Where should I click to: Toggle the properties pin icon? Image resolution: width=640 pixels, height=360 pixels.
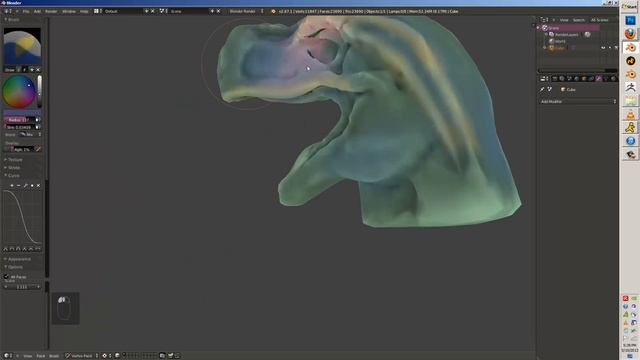tap(542, 89)
